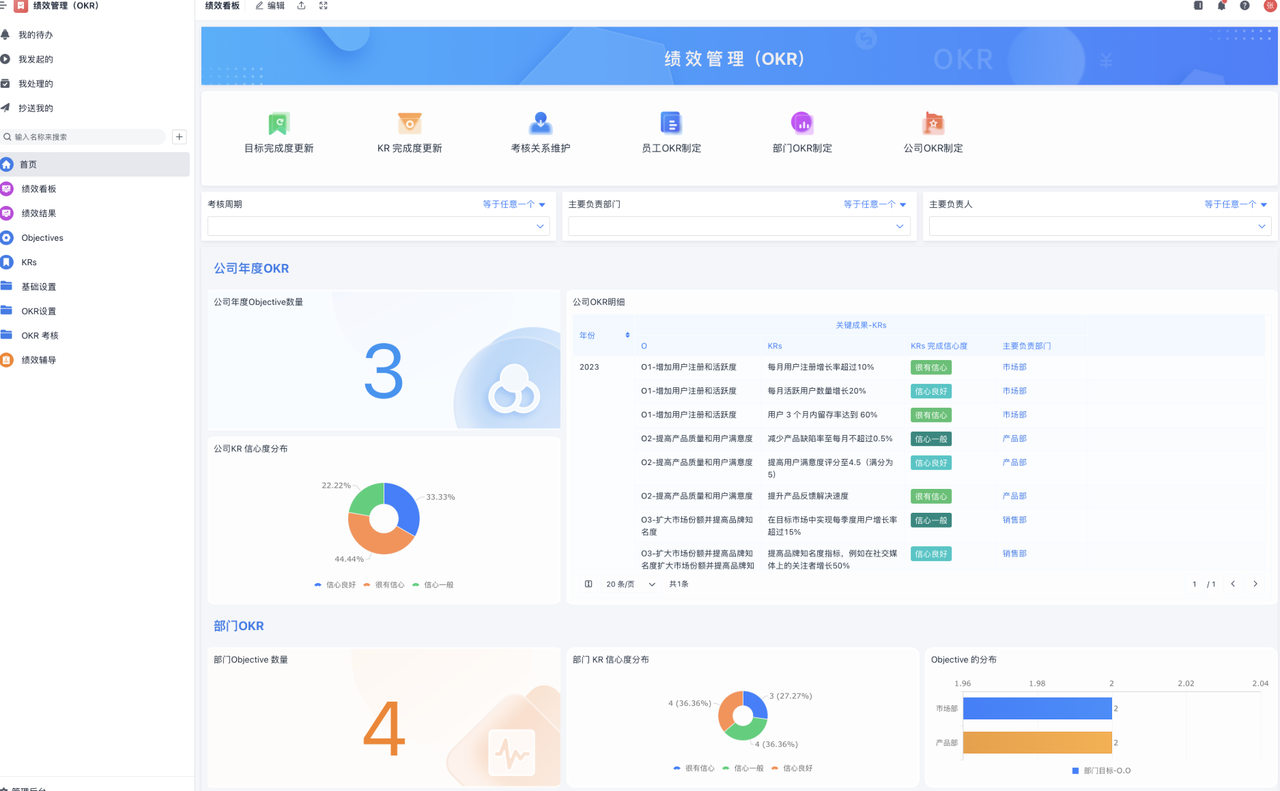The width and height of the screenshot is (1280, 791).
Task: Toggle 很有信心 legend in 部门 KR 信心度分布 chart
Action: 694,768
